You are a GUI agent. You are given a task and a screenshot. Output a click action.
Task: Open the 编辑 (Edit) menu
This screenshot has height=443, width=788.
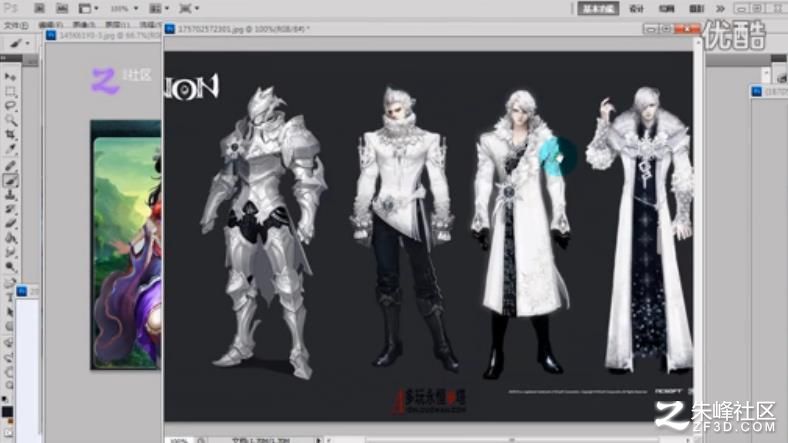tap(50, 25)
